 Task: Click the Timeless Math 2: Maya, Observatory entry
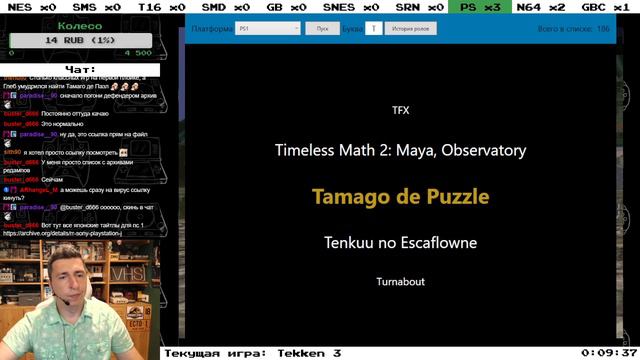coord(400,150)
